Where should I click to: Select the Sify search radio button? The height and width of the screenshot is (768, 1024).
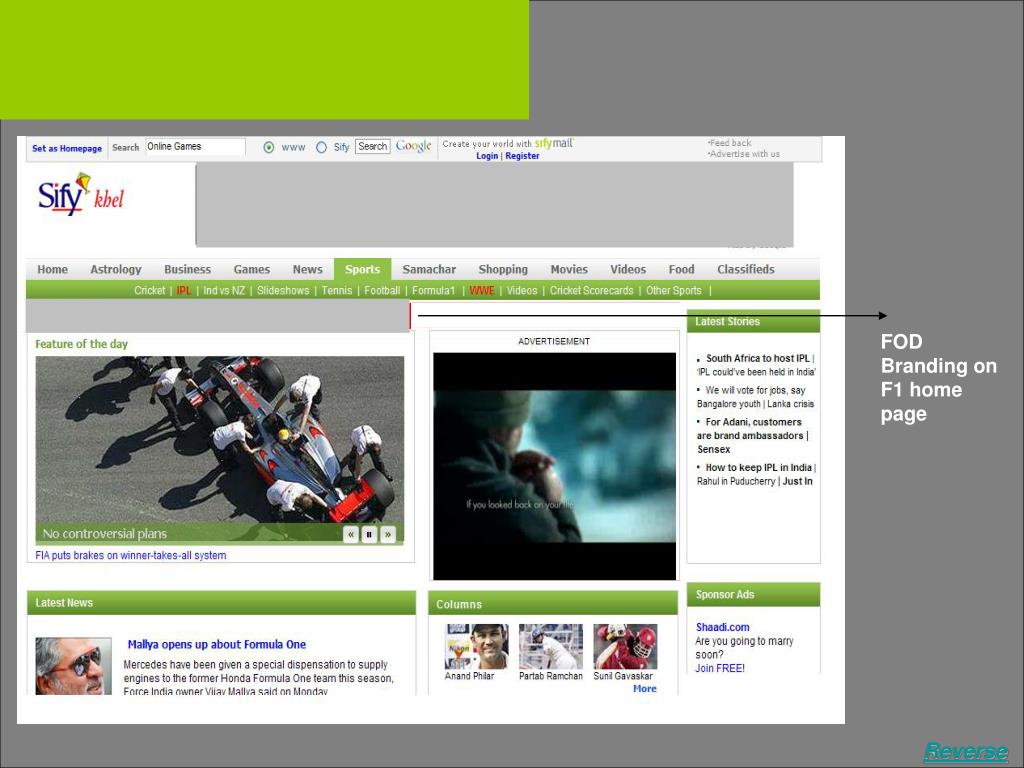(x=321, y=148)
